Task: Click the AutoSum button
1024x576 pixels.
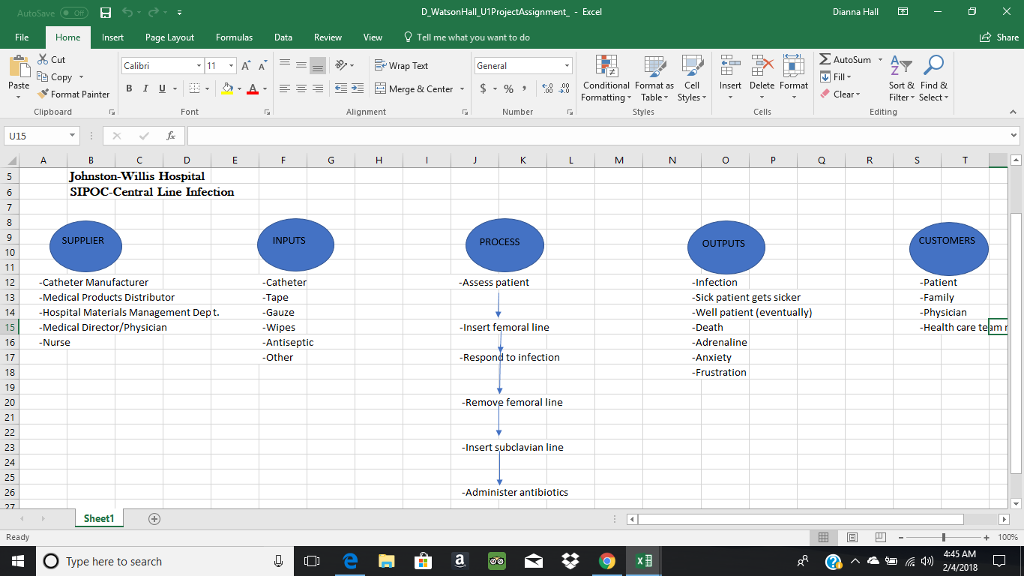Action: click(844, 60)
